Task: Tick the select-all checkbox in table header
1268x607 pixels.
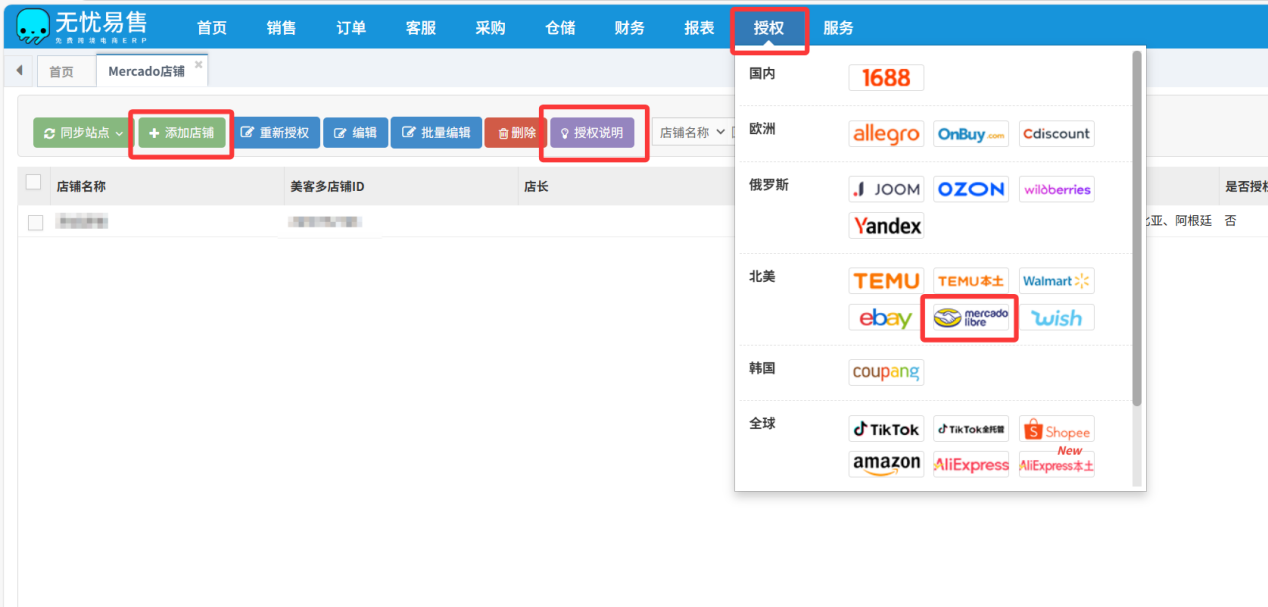Action: click(x=34, y=182)
